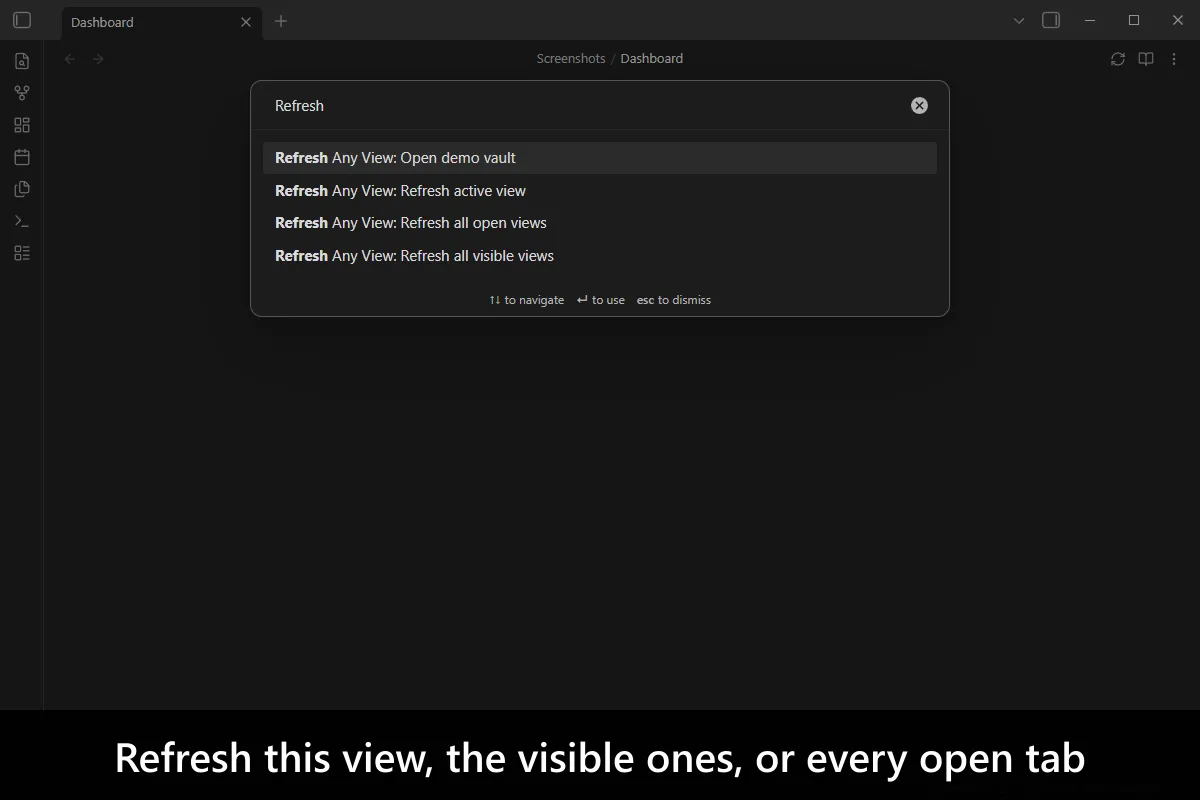Click Dashboard title in breadcrumb
1200x800 pixels.
click(x=652, y=59)
